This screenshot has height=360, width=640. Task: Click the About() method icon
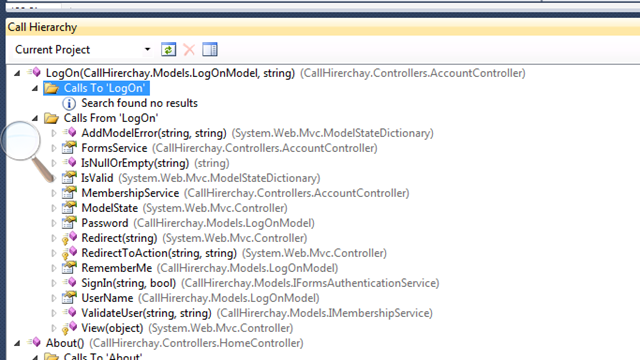[34, 342]
